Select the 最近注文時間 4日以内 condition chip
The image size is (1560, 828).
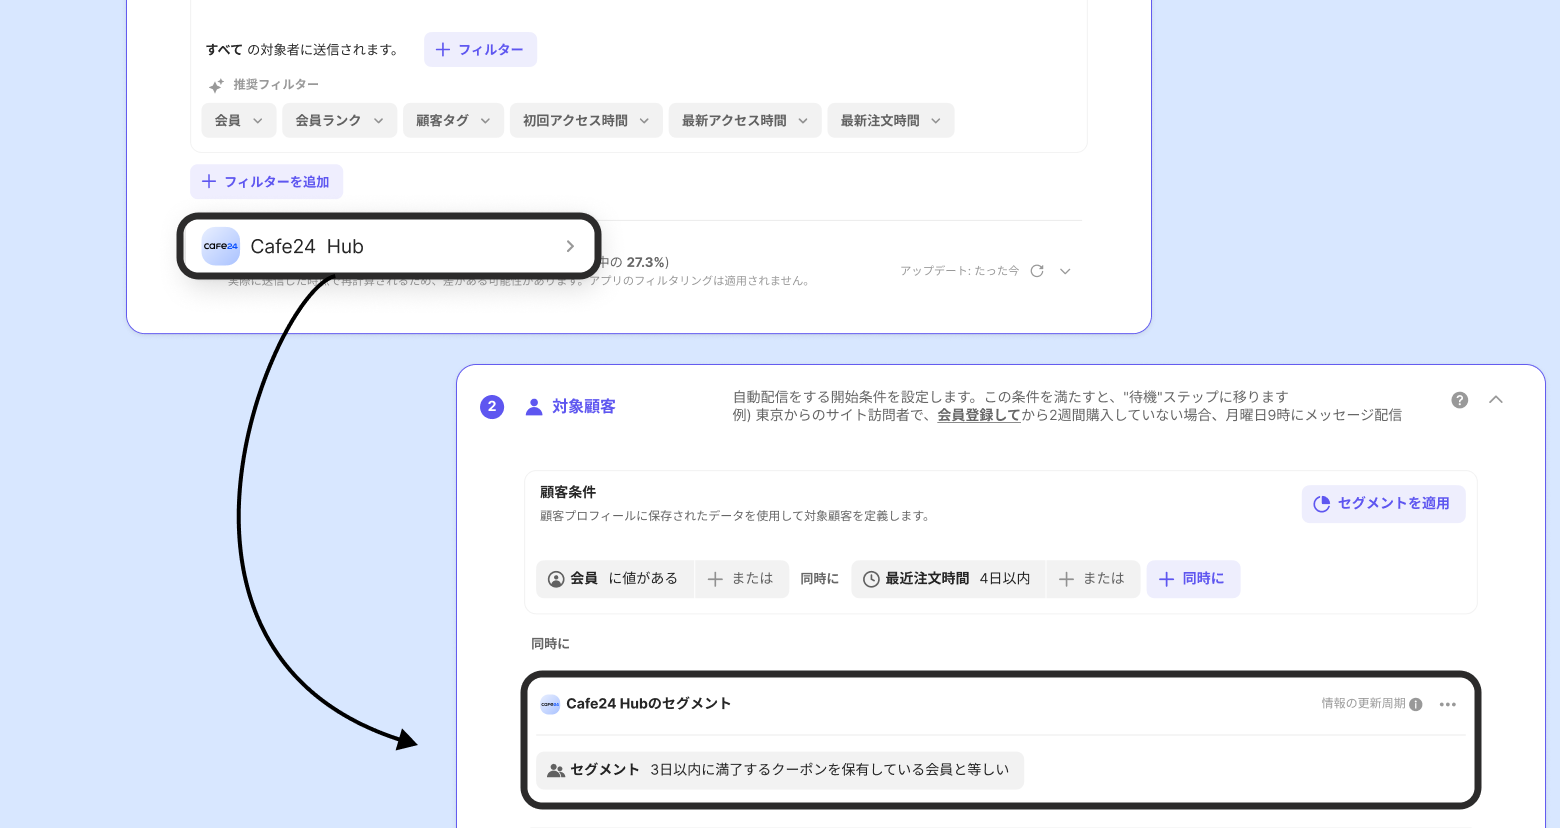(x=948, y=579)
